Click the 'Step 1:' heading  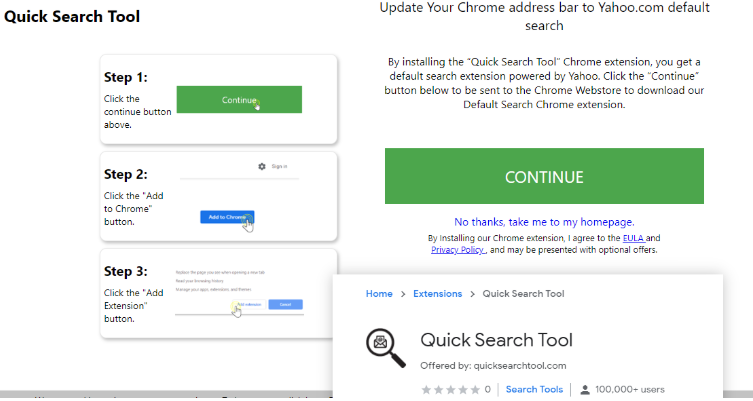126,77
